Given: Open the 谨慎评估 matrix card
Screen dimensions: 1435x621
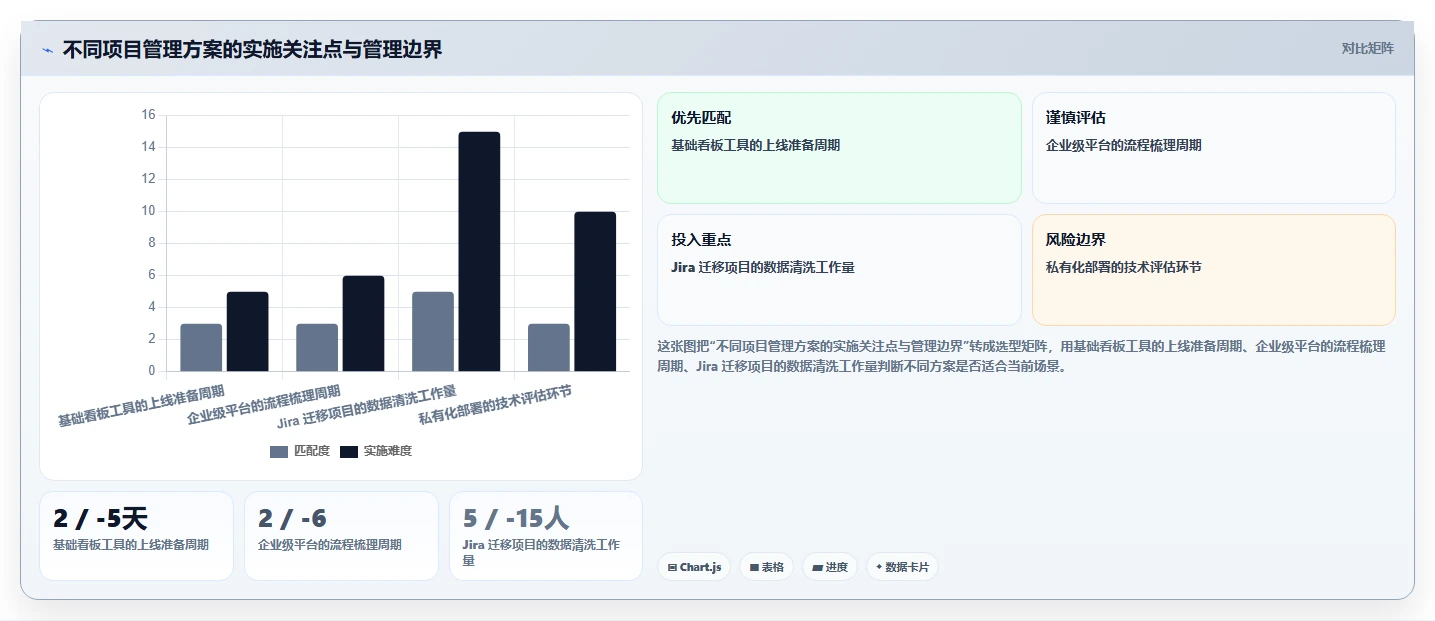Looking at the screenshot, I should pos(1213,148).
